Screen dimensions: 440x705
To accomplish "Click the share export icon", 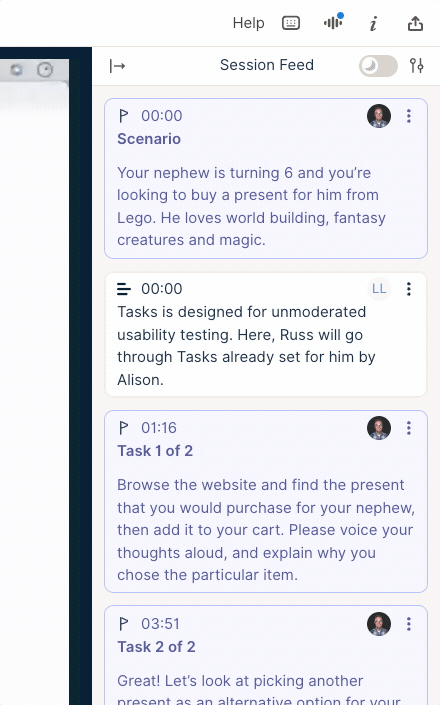I will click(415, 23).
